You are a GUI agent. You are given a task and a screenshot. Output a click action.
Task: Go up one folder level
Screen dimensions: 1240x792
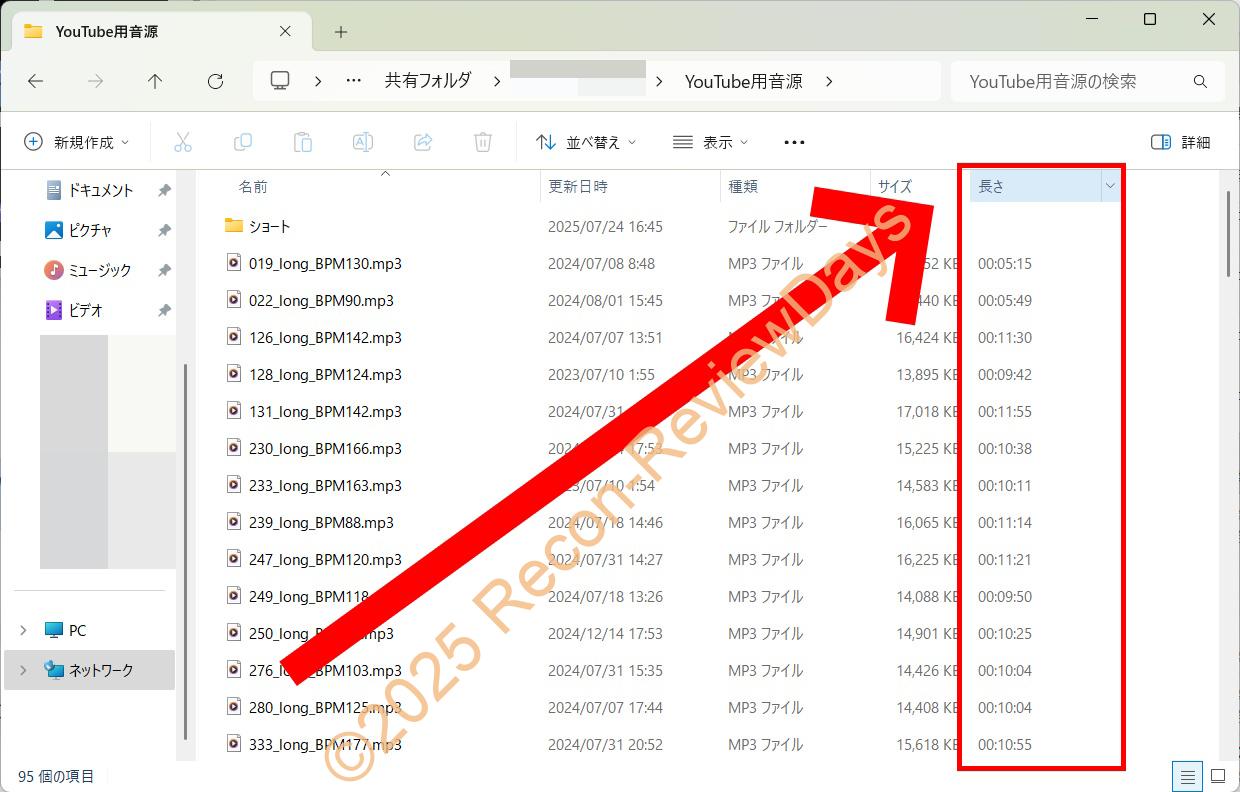155,82
